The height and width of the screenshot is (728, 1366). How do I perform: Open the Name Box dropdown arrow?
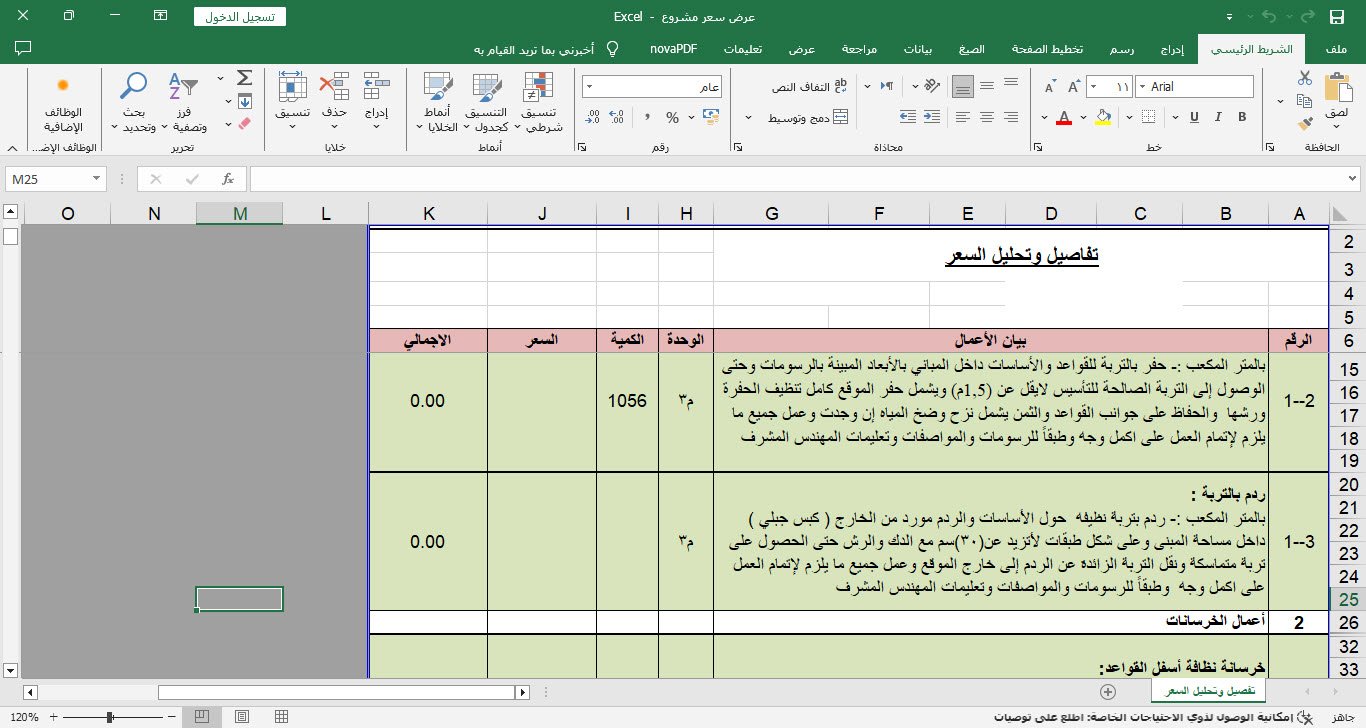tap(97, 179)
